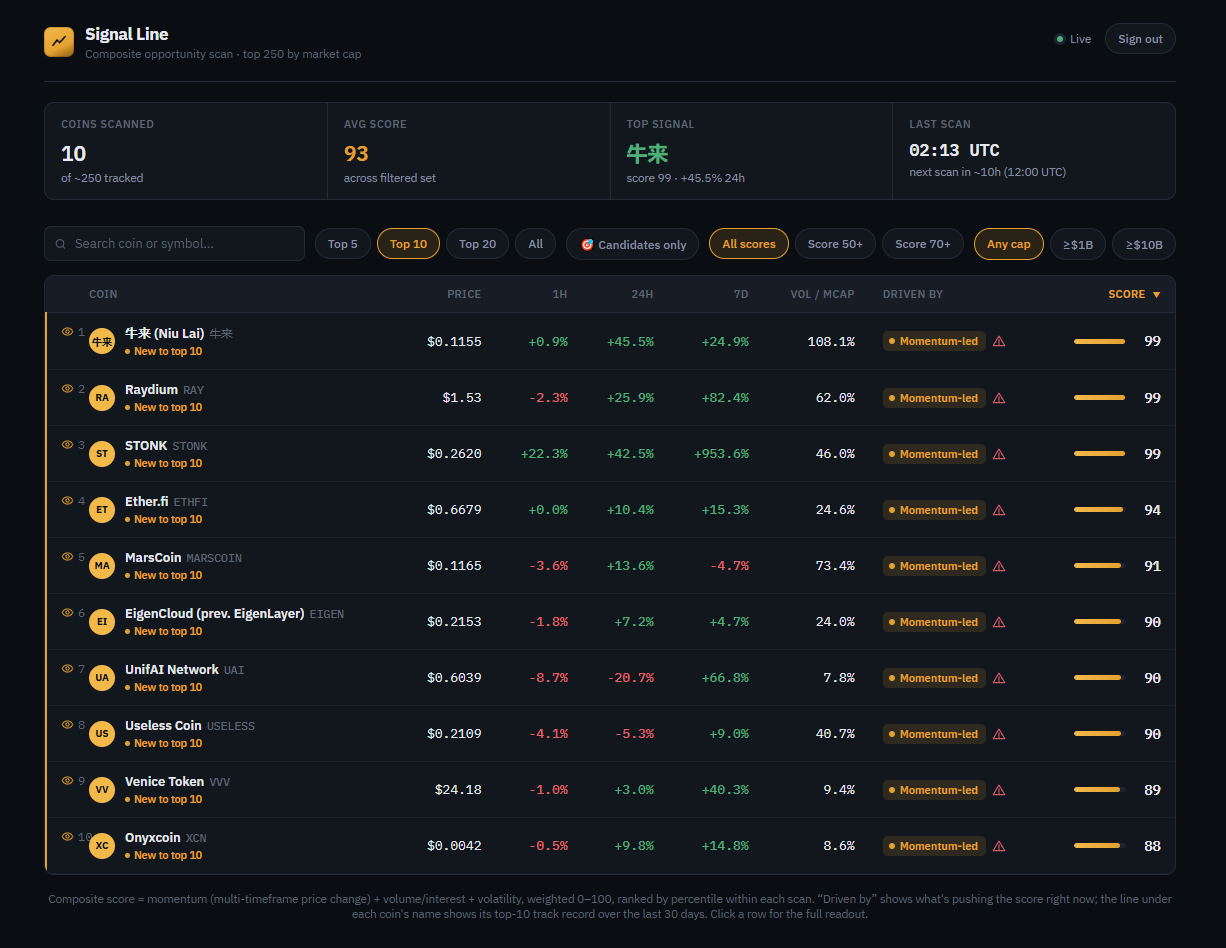Viewport: 1226px width, 948px height.
Task: Select the ≥$1B market cap filter
Action: point(1078,244)
